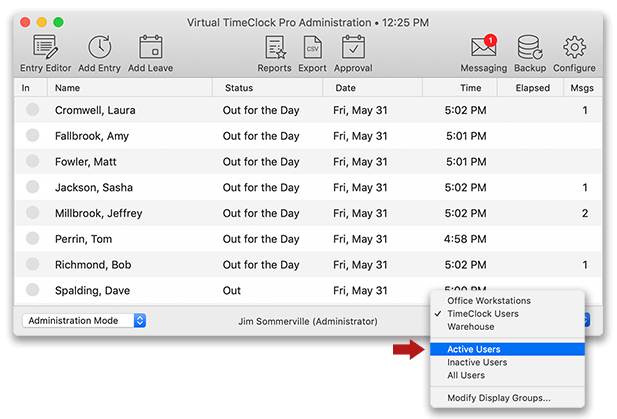Select the Spalding, Dave name

pyautogui.click(x=92, y=290)
